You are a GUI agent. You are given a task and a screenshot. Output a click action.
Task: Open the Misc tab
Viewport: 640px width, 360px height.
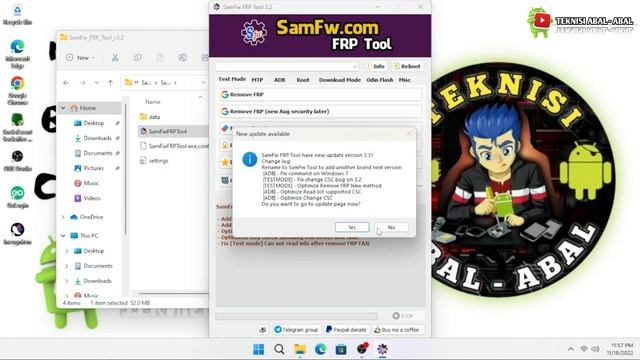point(404,80)
